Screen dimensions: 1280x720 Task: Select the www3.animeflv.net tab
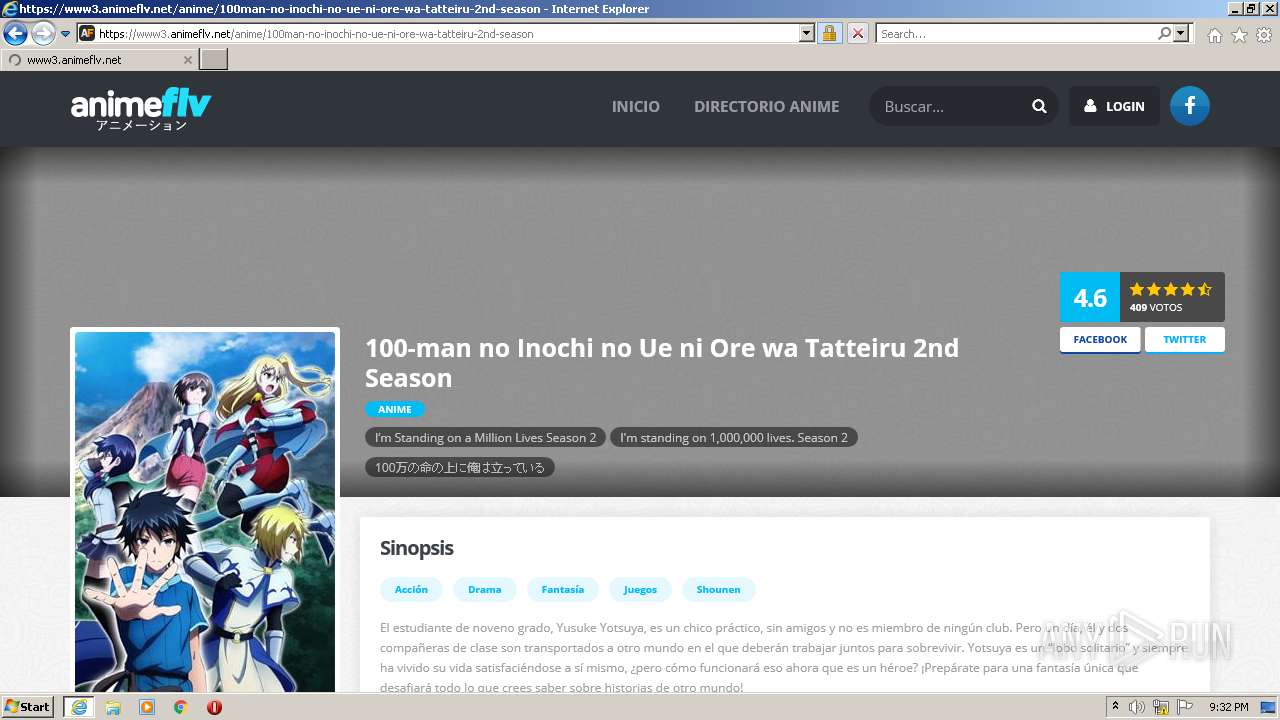[x=98, y=60]
